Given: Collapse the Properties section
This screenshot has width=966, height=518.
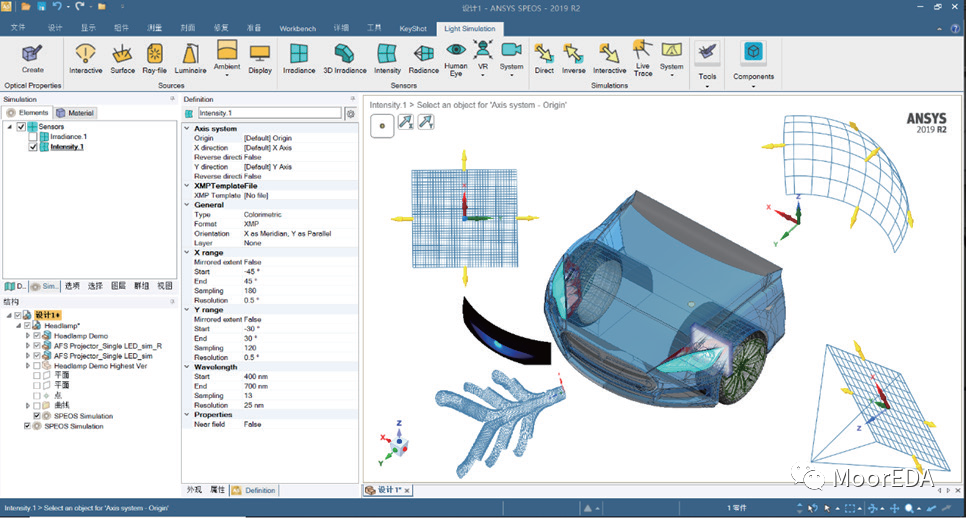Looking at the screenshot, I should coord(187,415).
